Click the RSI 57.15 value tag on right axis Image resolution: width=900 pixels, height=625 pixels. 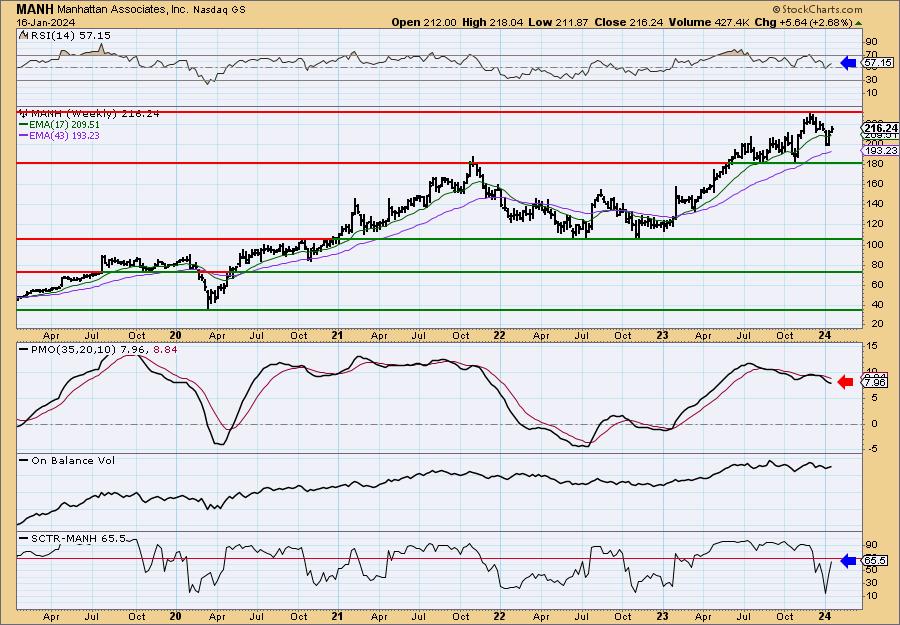[x=878, y=63]
